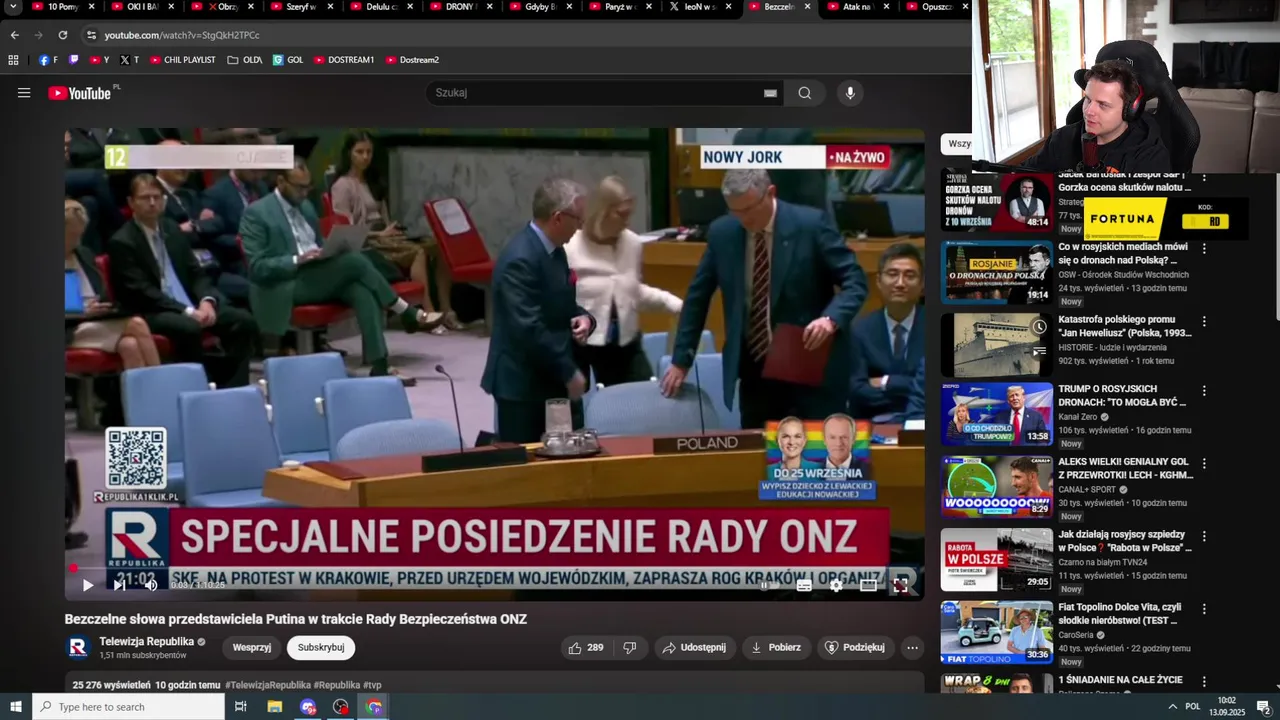Open File Explorer from the taskbar
The height and width of the screenshot is (720, 1280).
tap(275, 707)
